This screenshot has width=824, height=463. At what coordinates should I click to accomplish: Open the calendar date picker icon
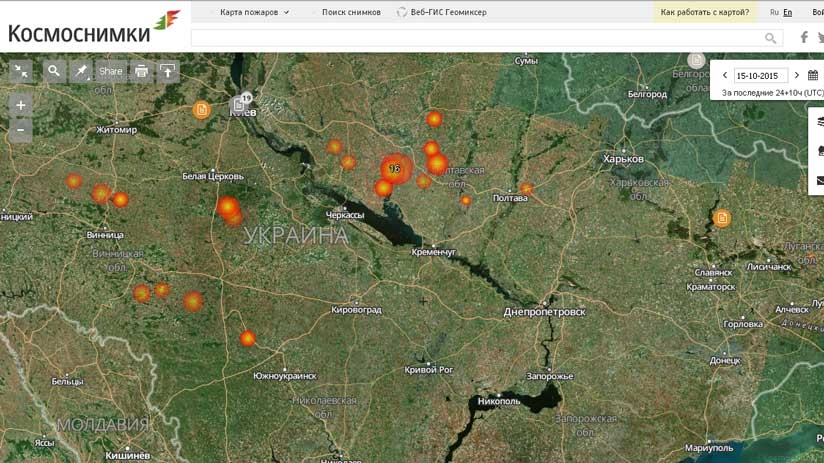click(x=813, y=75)
